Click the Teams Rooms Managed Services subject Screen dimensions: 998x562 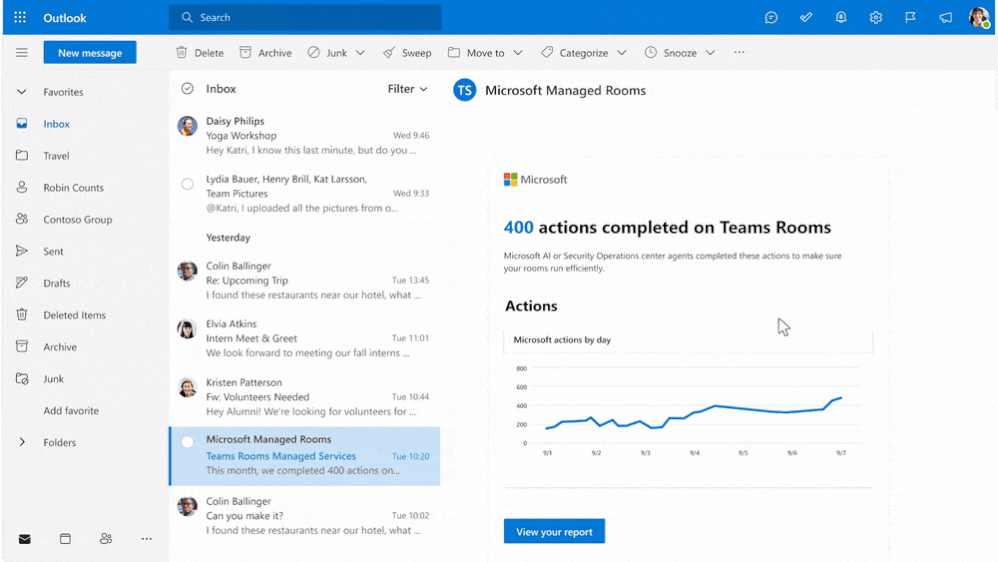pos(281,456)
